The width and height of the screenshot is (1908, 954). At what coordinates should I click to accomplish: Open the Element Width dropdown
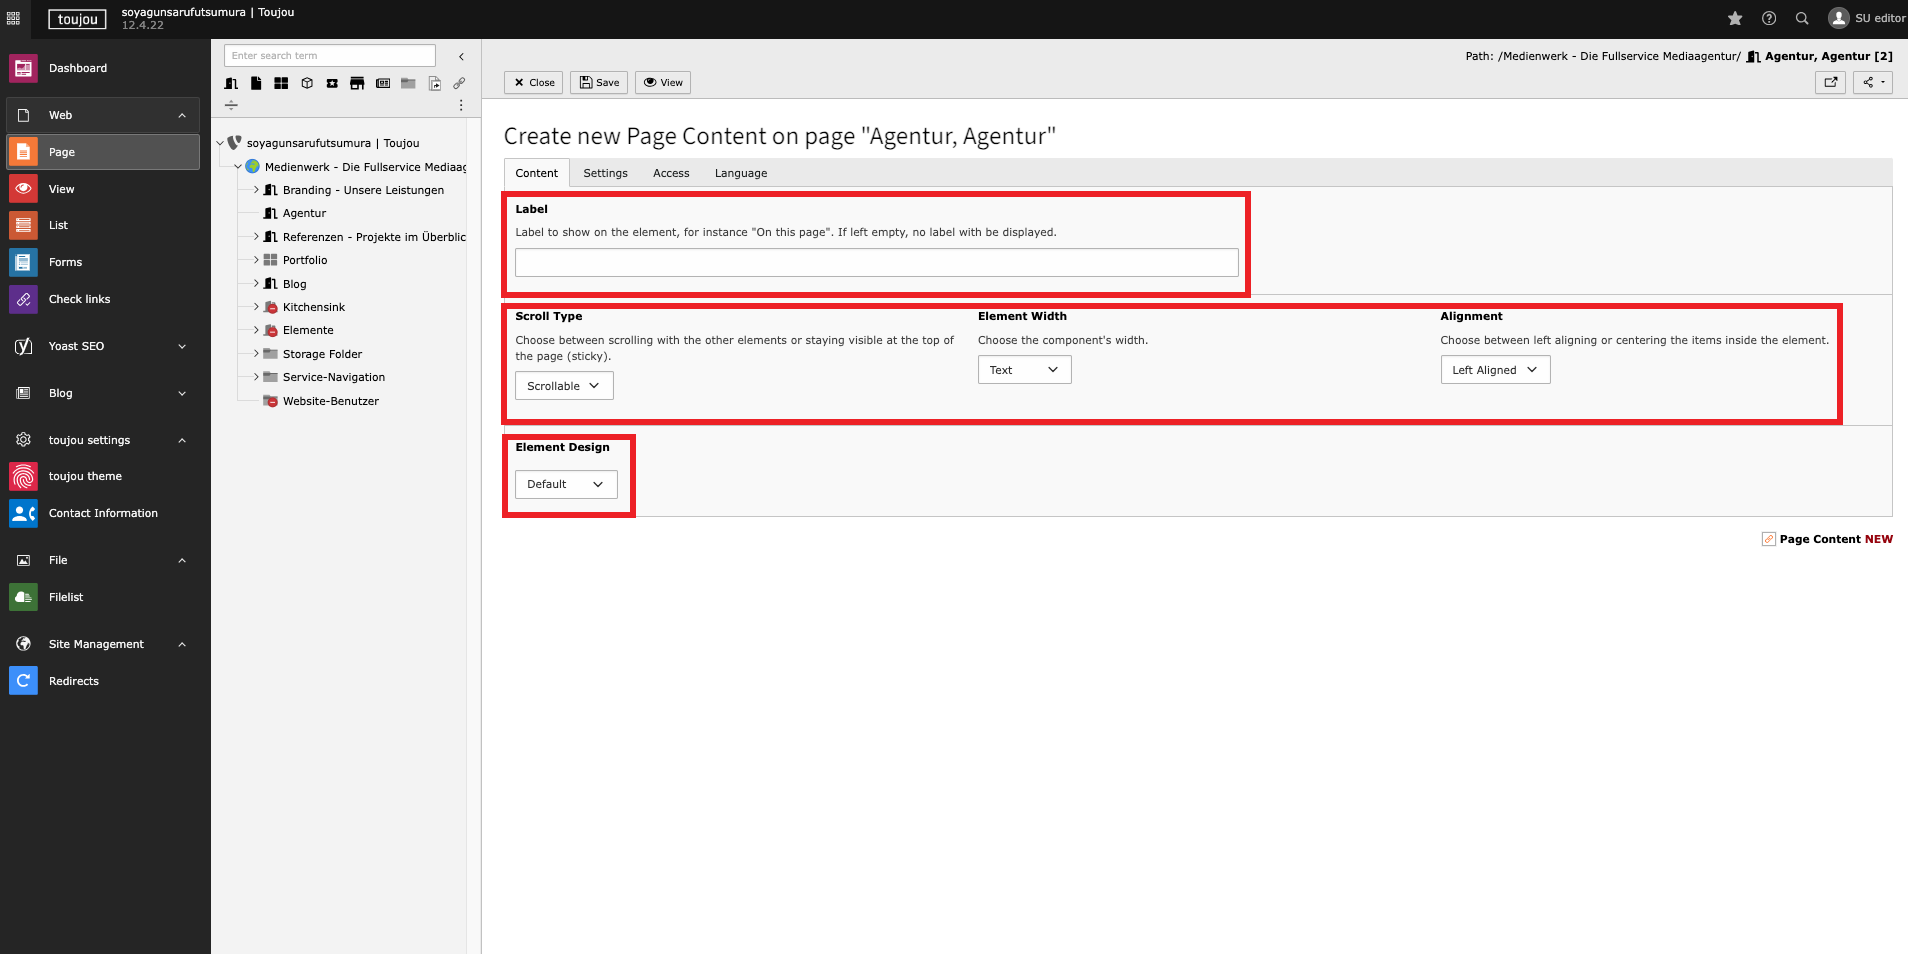pos(1024,370)
